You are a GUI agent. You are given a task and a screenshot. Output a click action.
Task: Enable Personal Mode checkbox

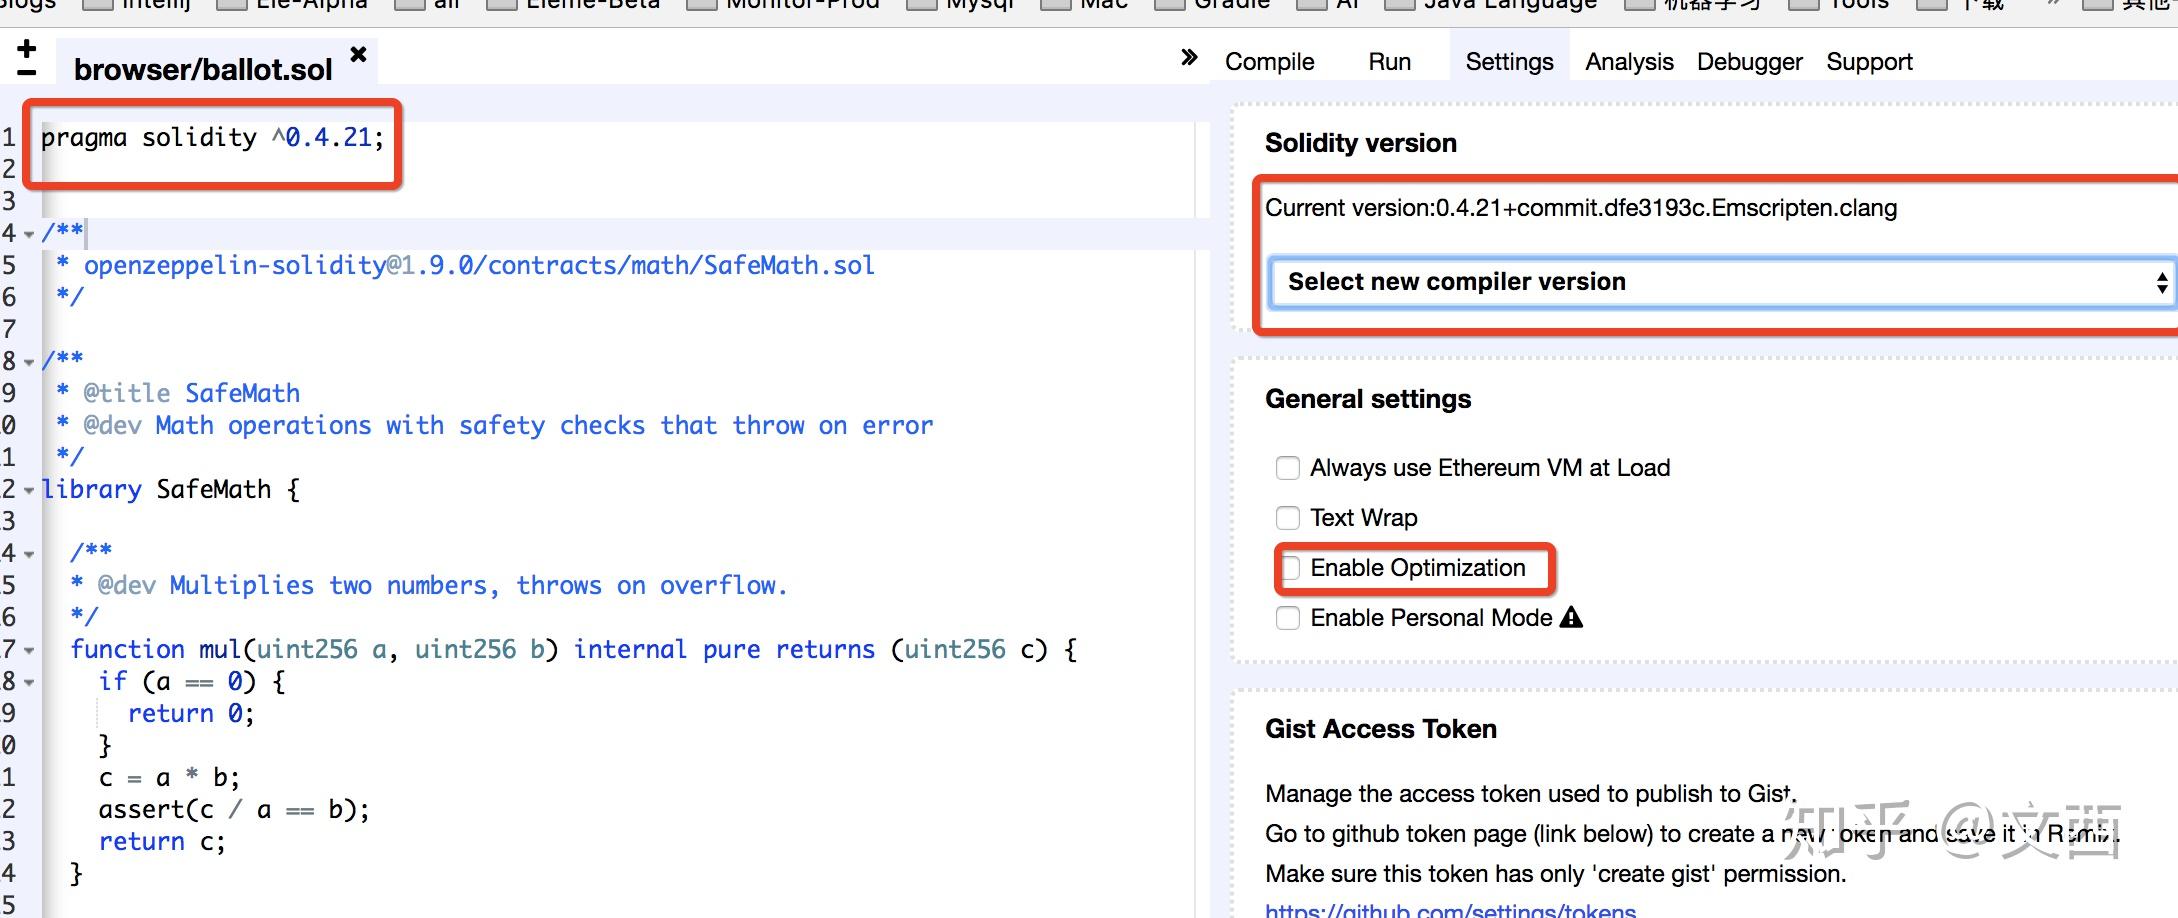[x=1288, y=618]
